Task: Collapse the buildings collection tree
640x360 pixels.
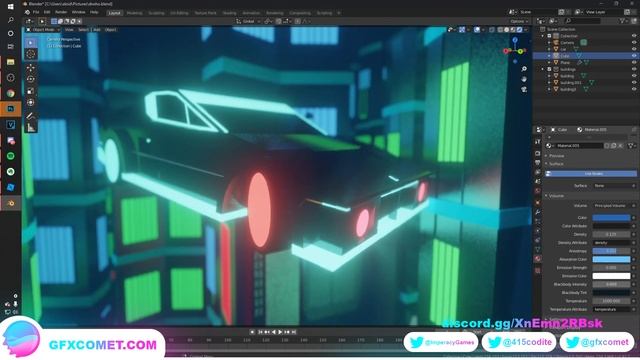Action: [543, 69]
